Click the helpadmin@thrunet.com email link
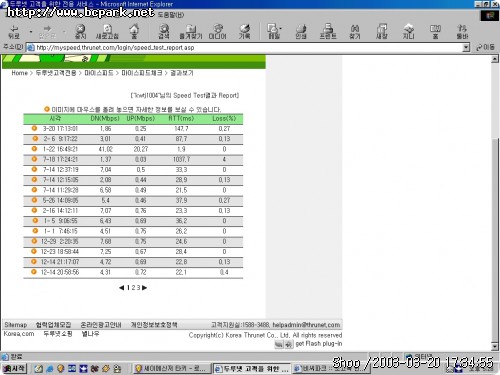The width and height of the screenshot is (500, 375). tap(306, 325)
